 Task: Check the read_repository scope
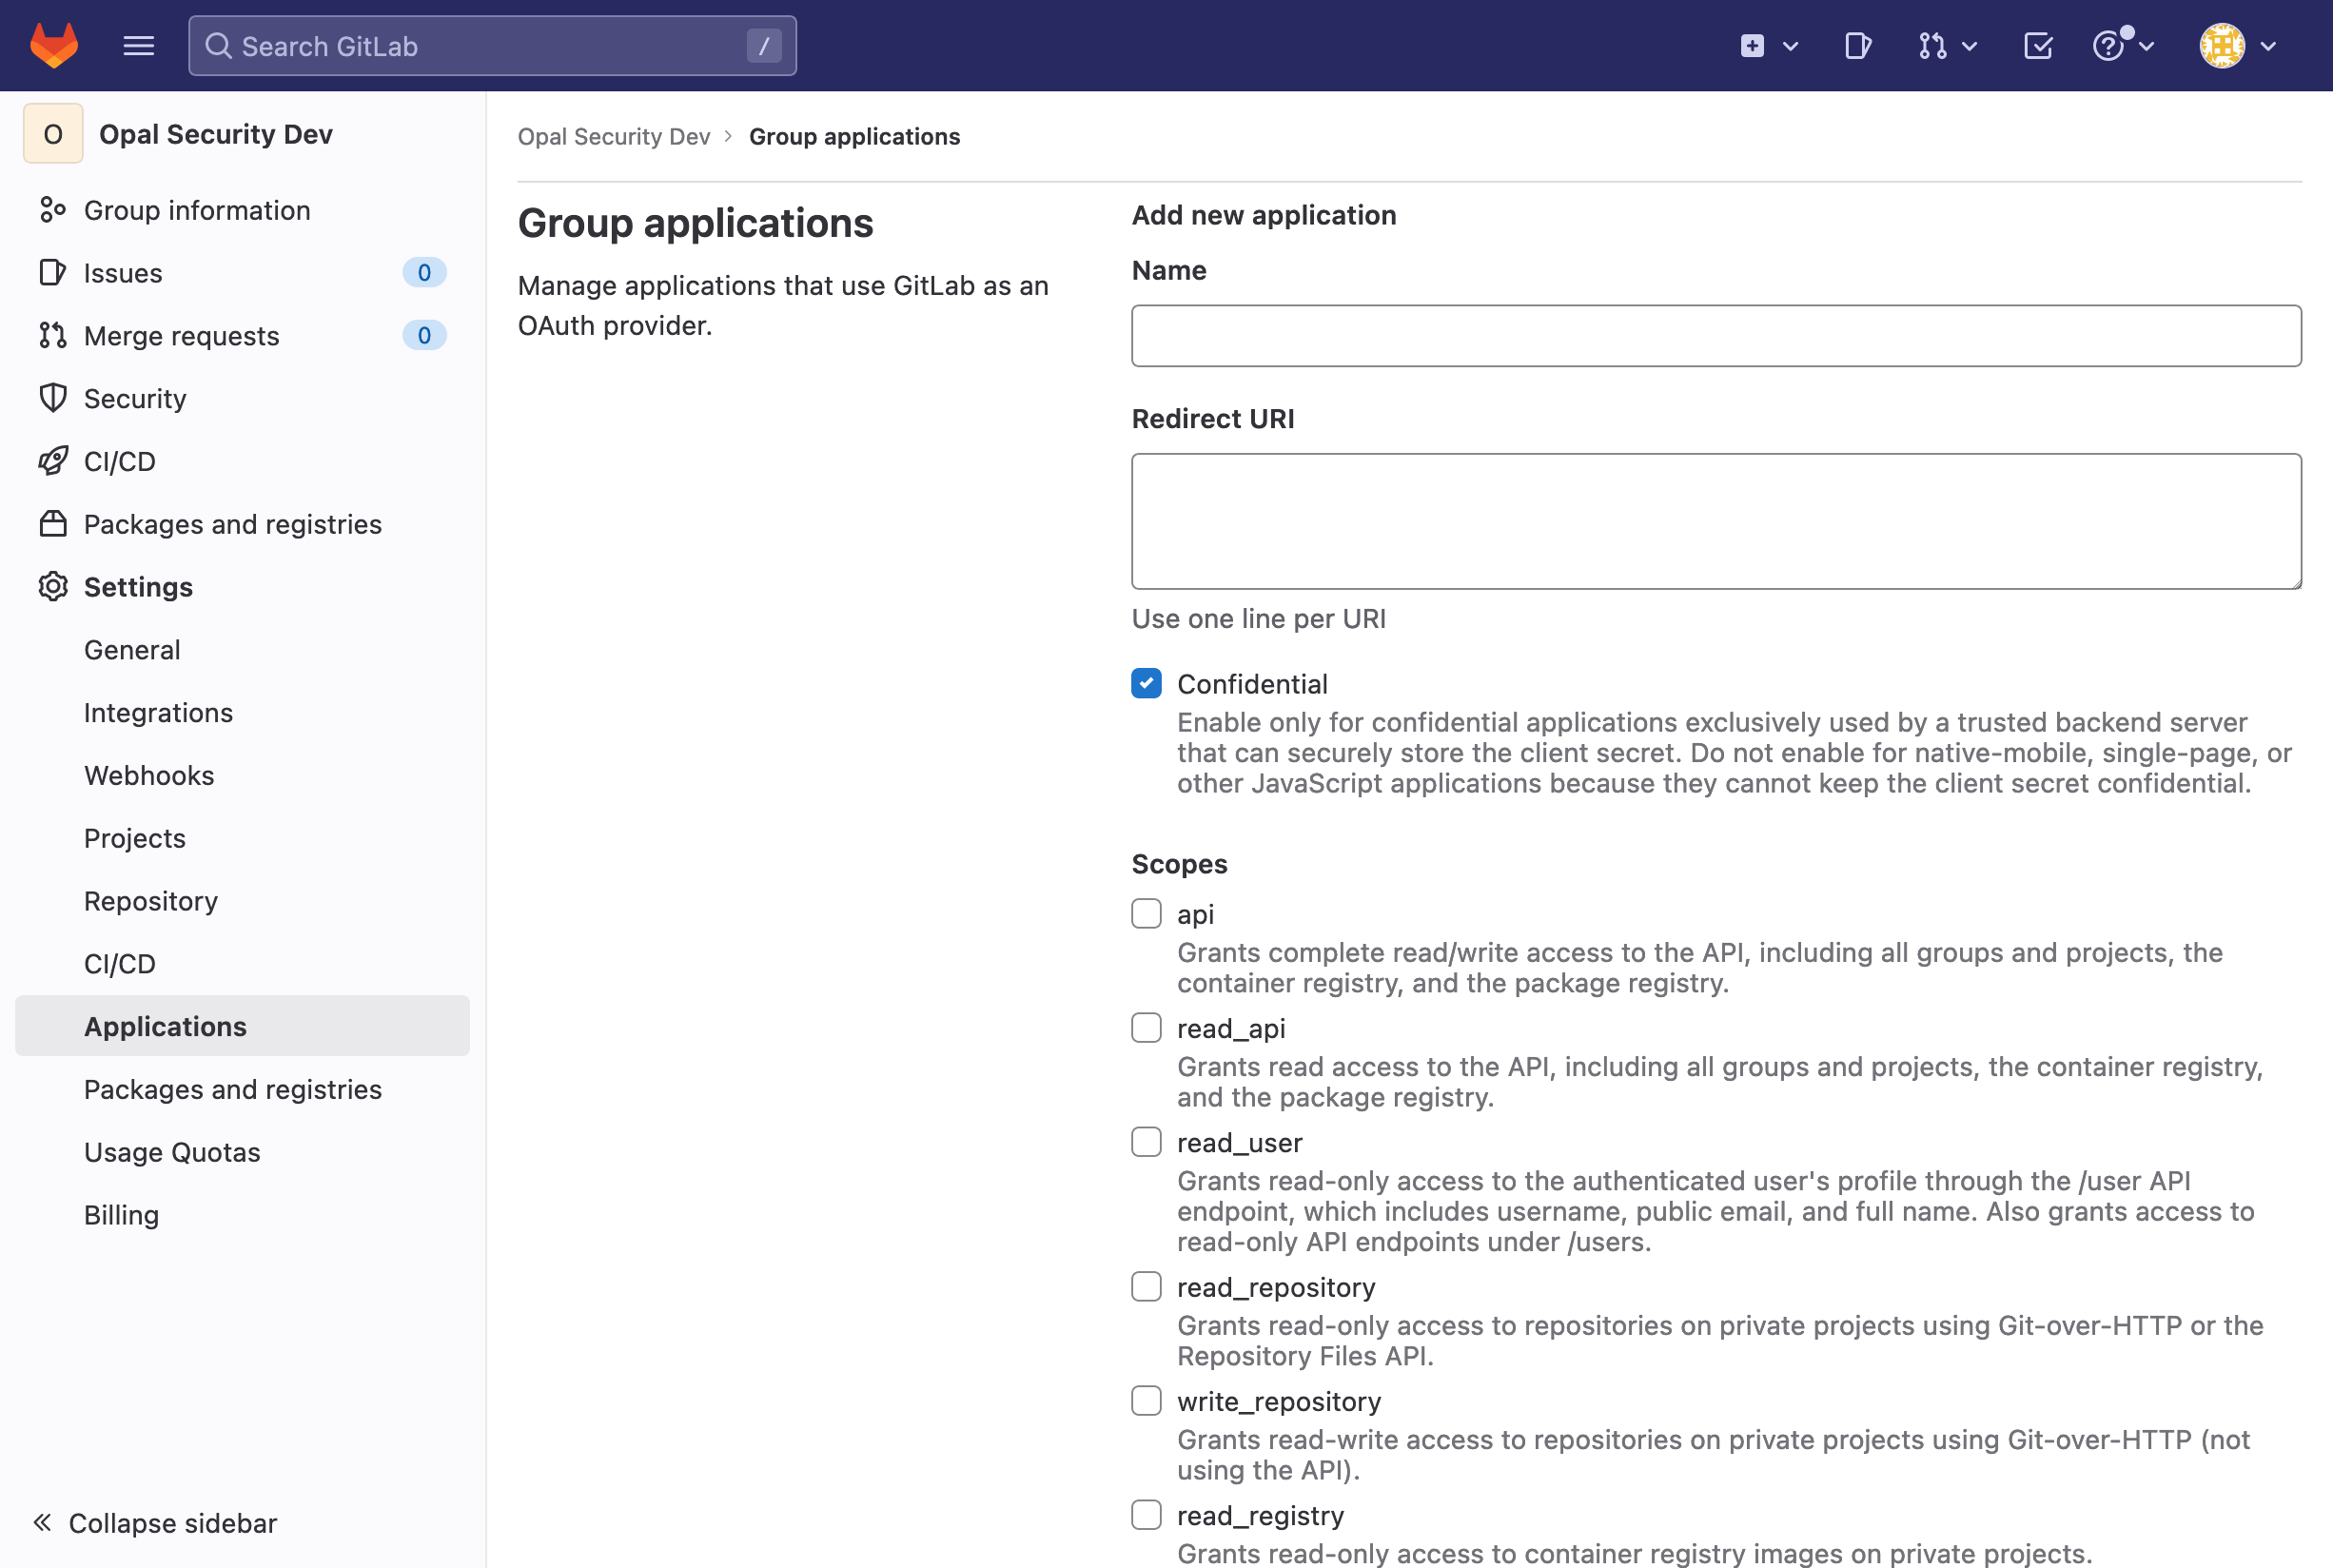coord(1146,1287)
